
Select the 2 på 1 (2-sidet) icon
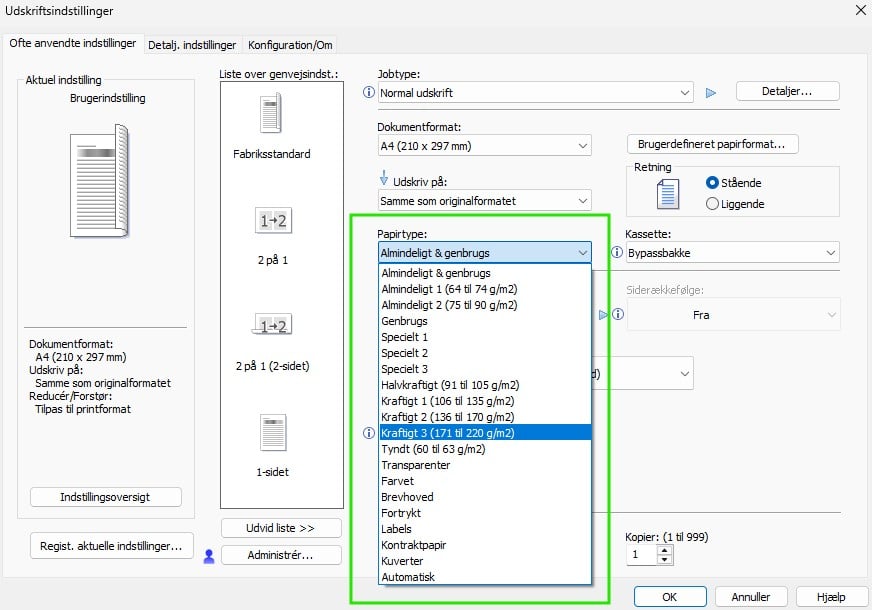point(273,326)
